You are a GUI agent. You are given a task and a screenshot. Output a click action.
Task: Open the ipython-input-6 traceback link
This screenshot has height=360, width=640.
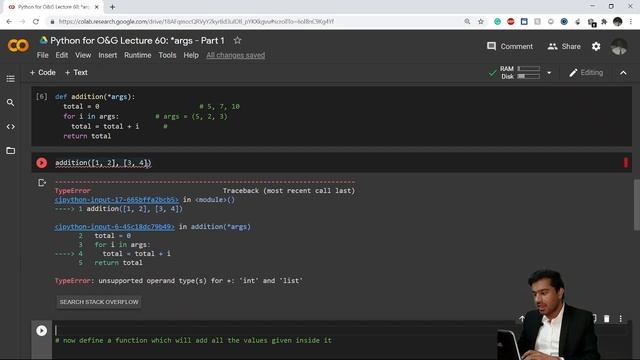pos(114,227)
